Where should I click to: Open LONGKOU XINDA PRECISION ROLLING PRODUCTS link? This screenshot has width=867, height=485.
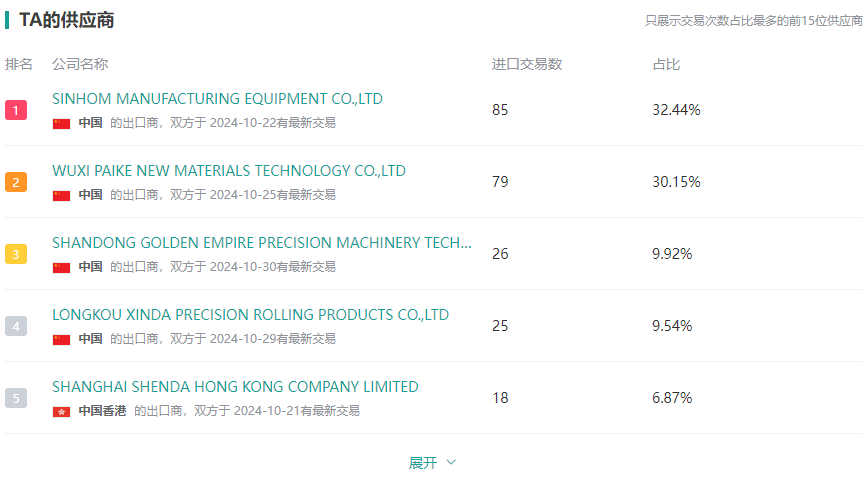[250, 315]
